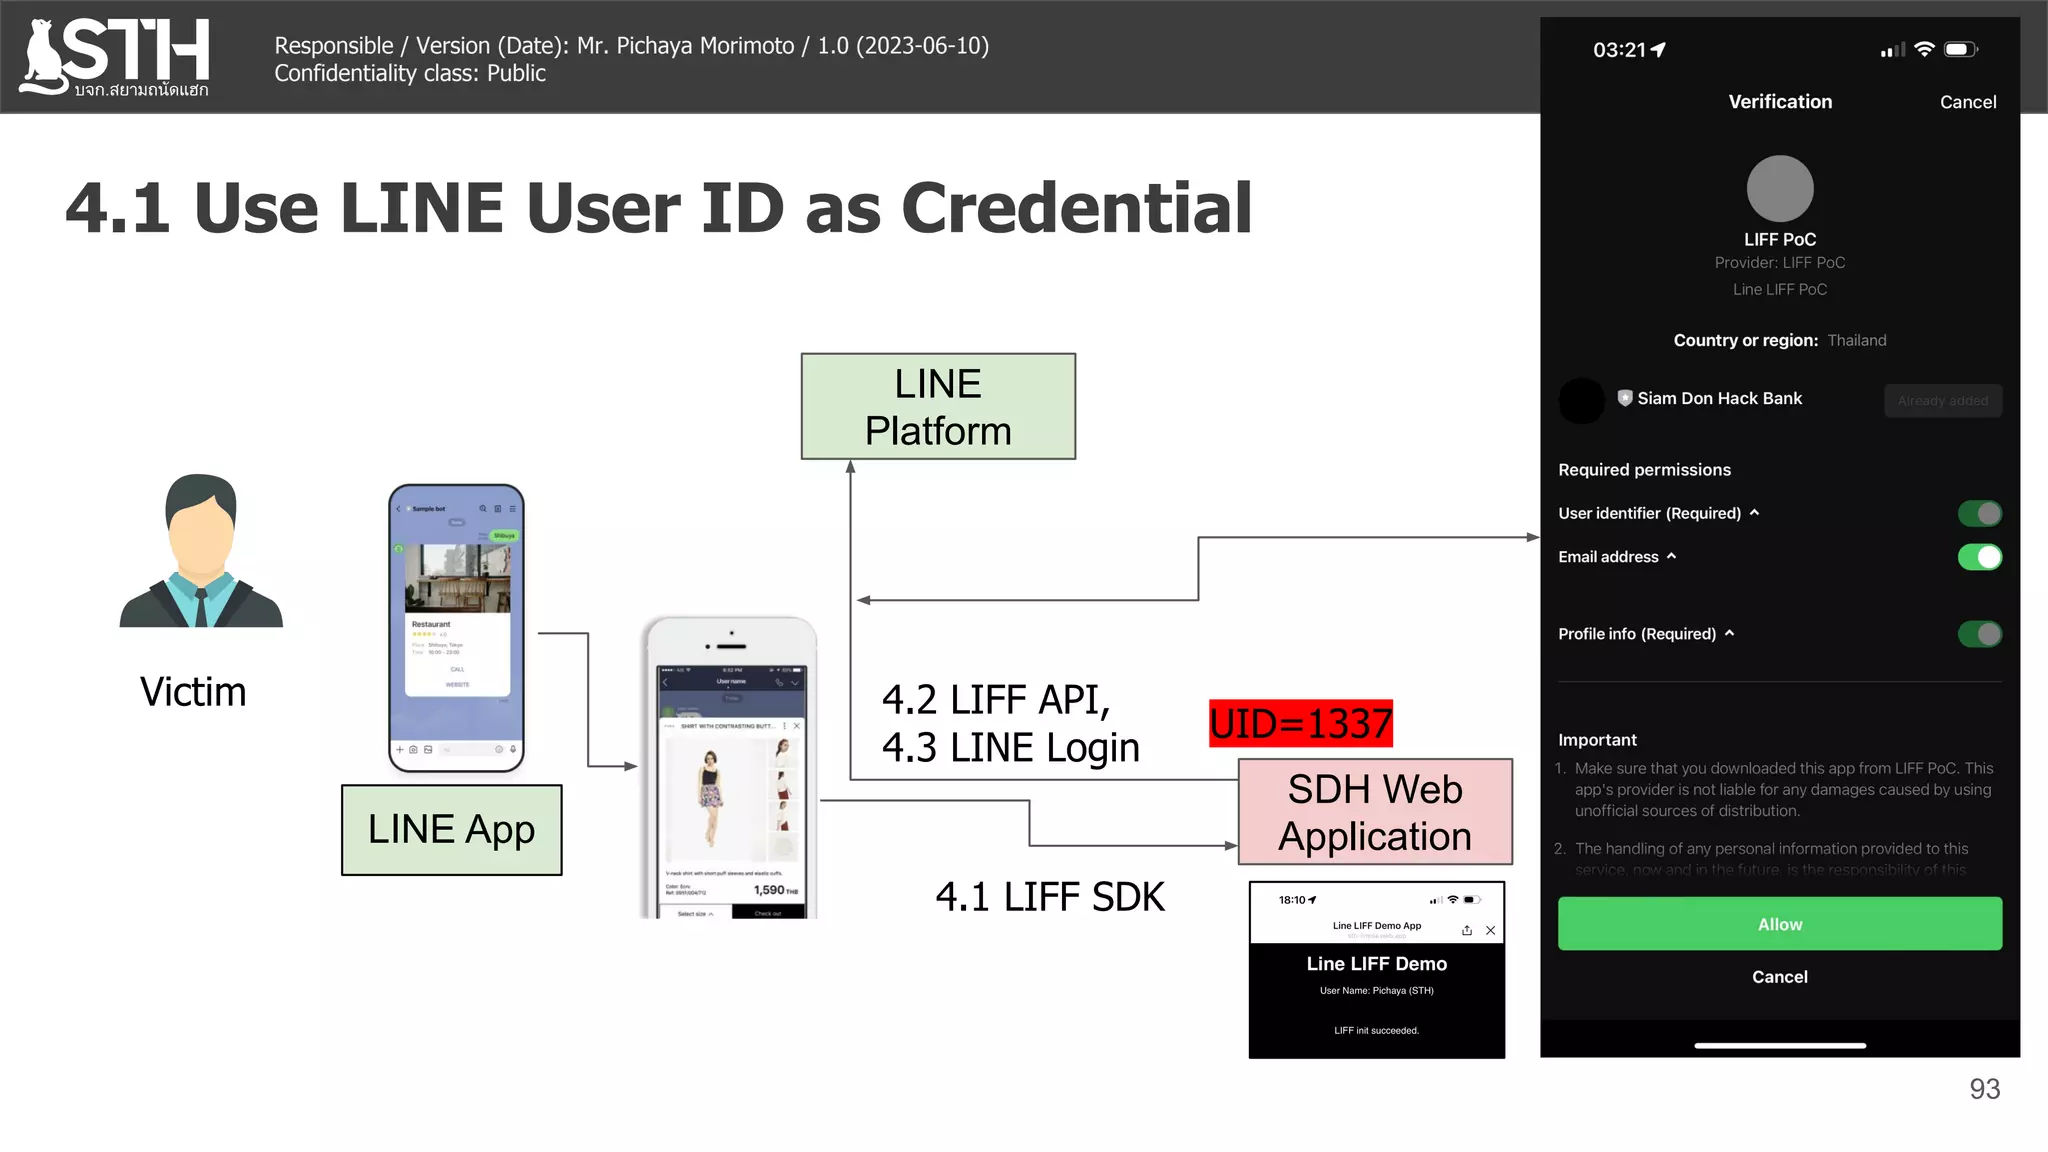The width and height of the screenshot is (2048, 1152).
Task: Click the location arrow beside 03:21
Action: click(x=1658, y=49)
